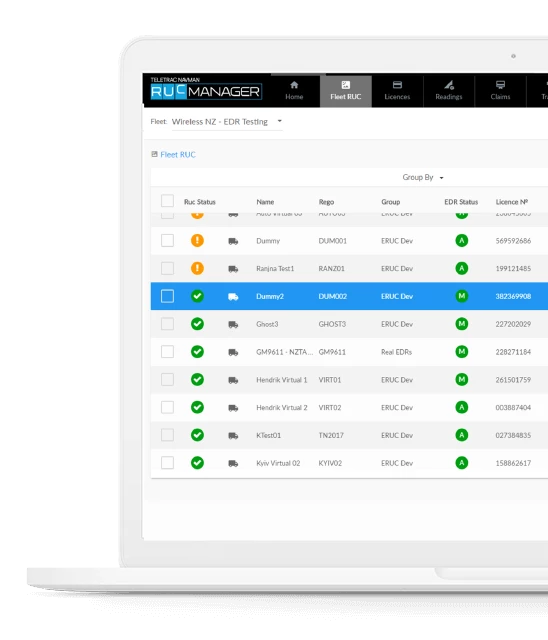Click the KTest01 truck icon

pos(233,436)
